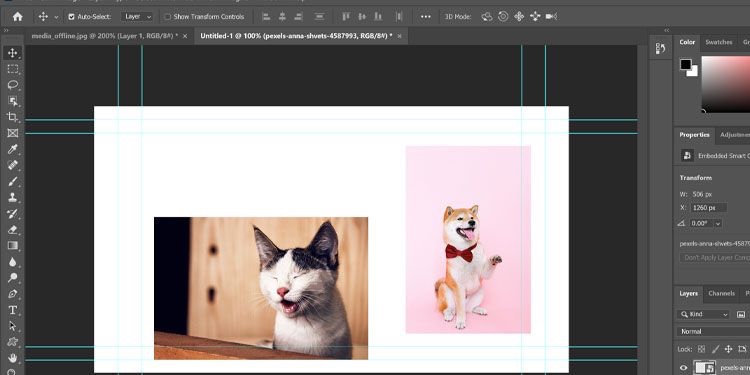The width and height of the screenshot is (750, 375).
Task: Select the Hand tool
Action: click(12, 358)
